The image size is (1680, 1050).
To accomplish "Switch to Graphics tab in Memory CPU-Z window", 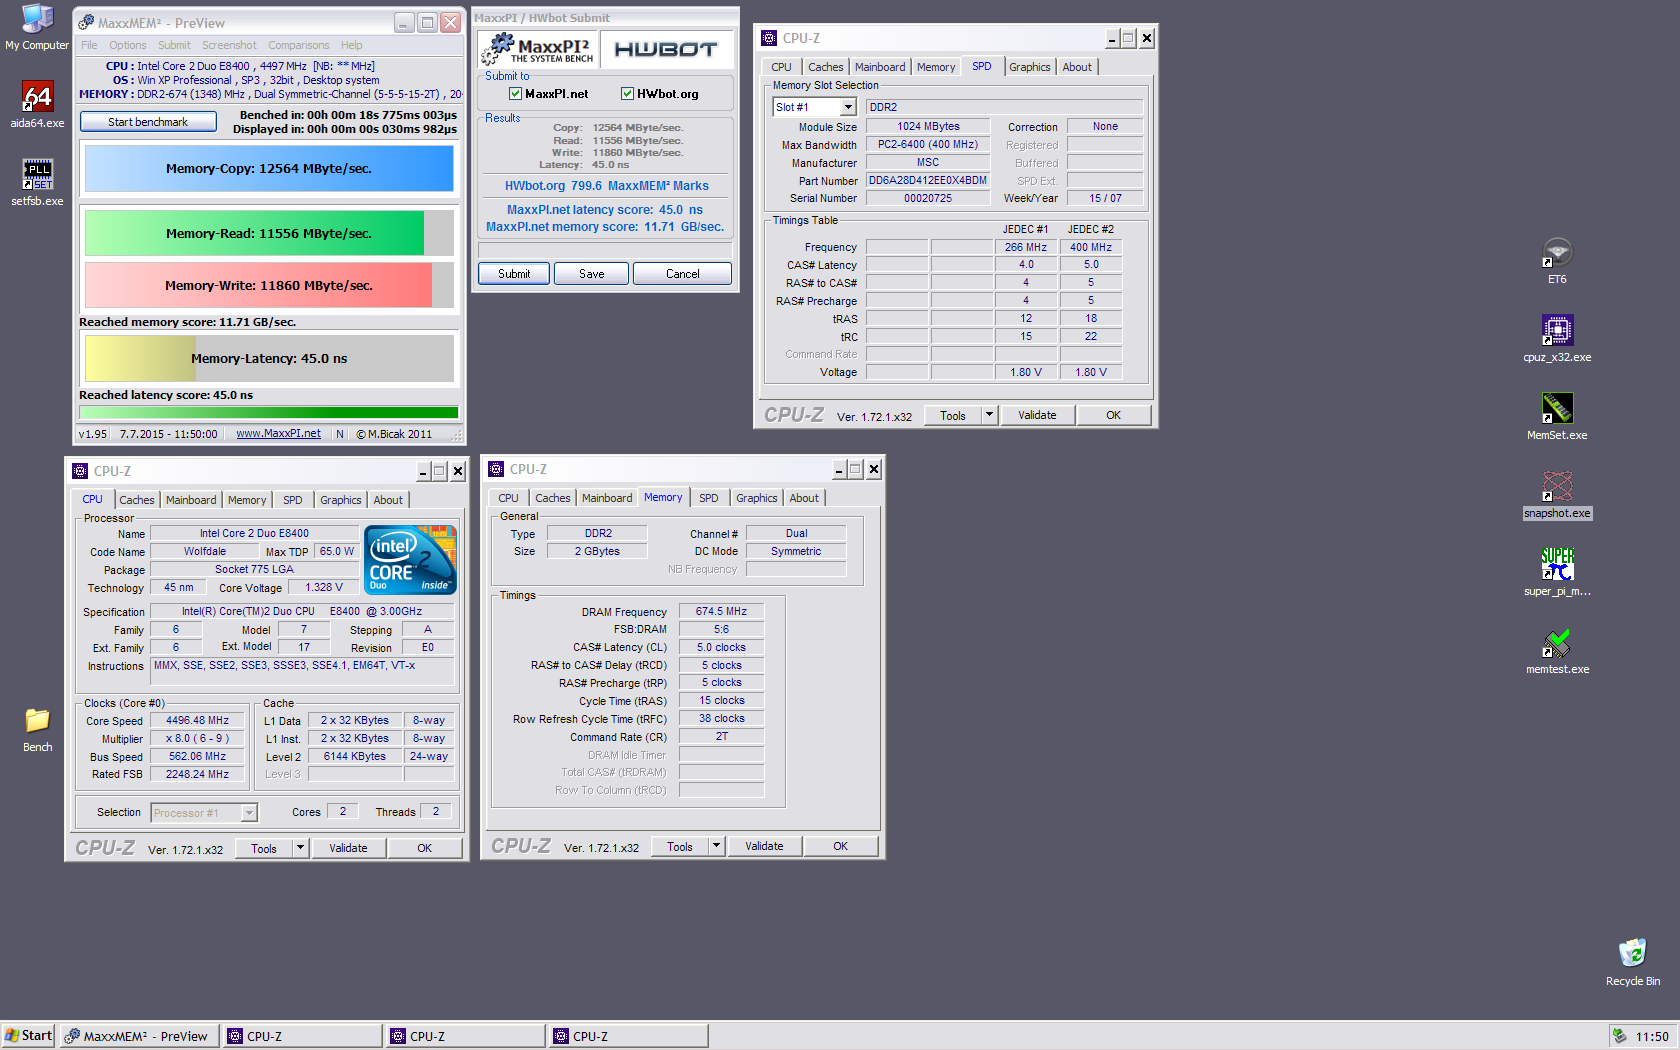I will 756,498.
